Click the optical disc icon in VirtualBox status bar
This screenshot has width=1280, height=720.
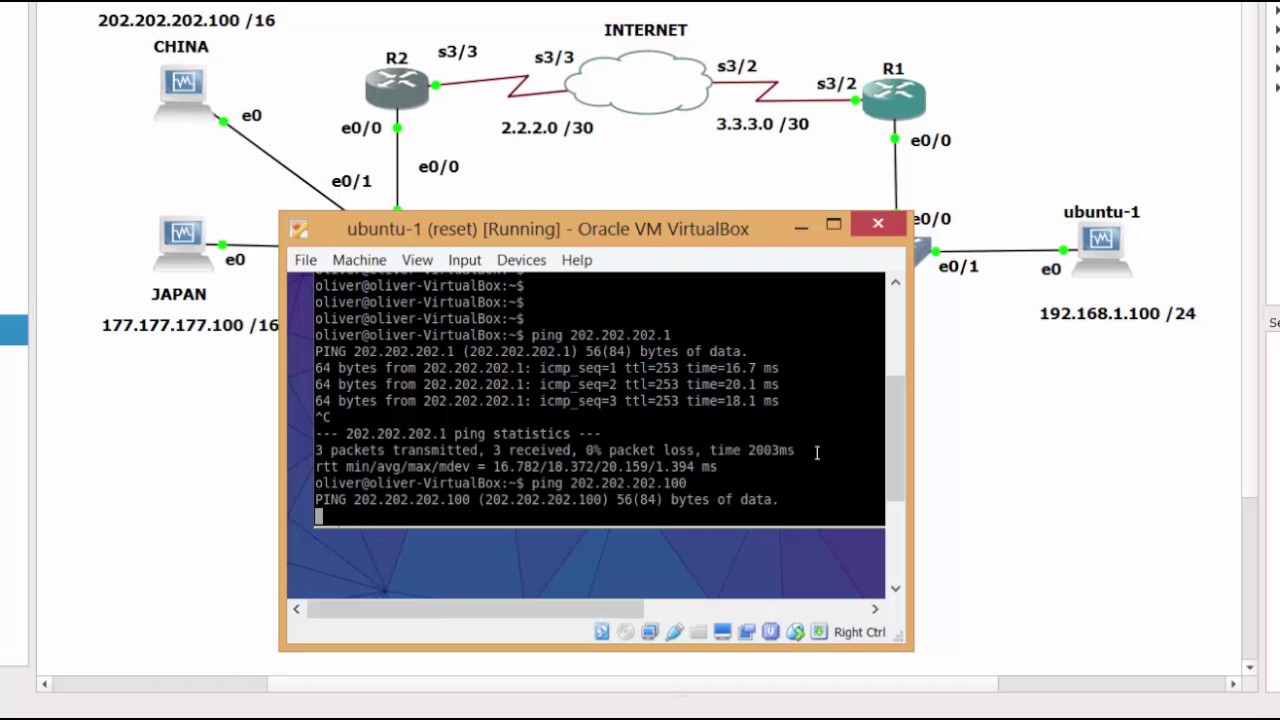[626, 632]
